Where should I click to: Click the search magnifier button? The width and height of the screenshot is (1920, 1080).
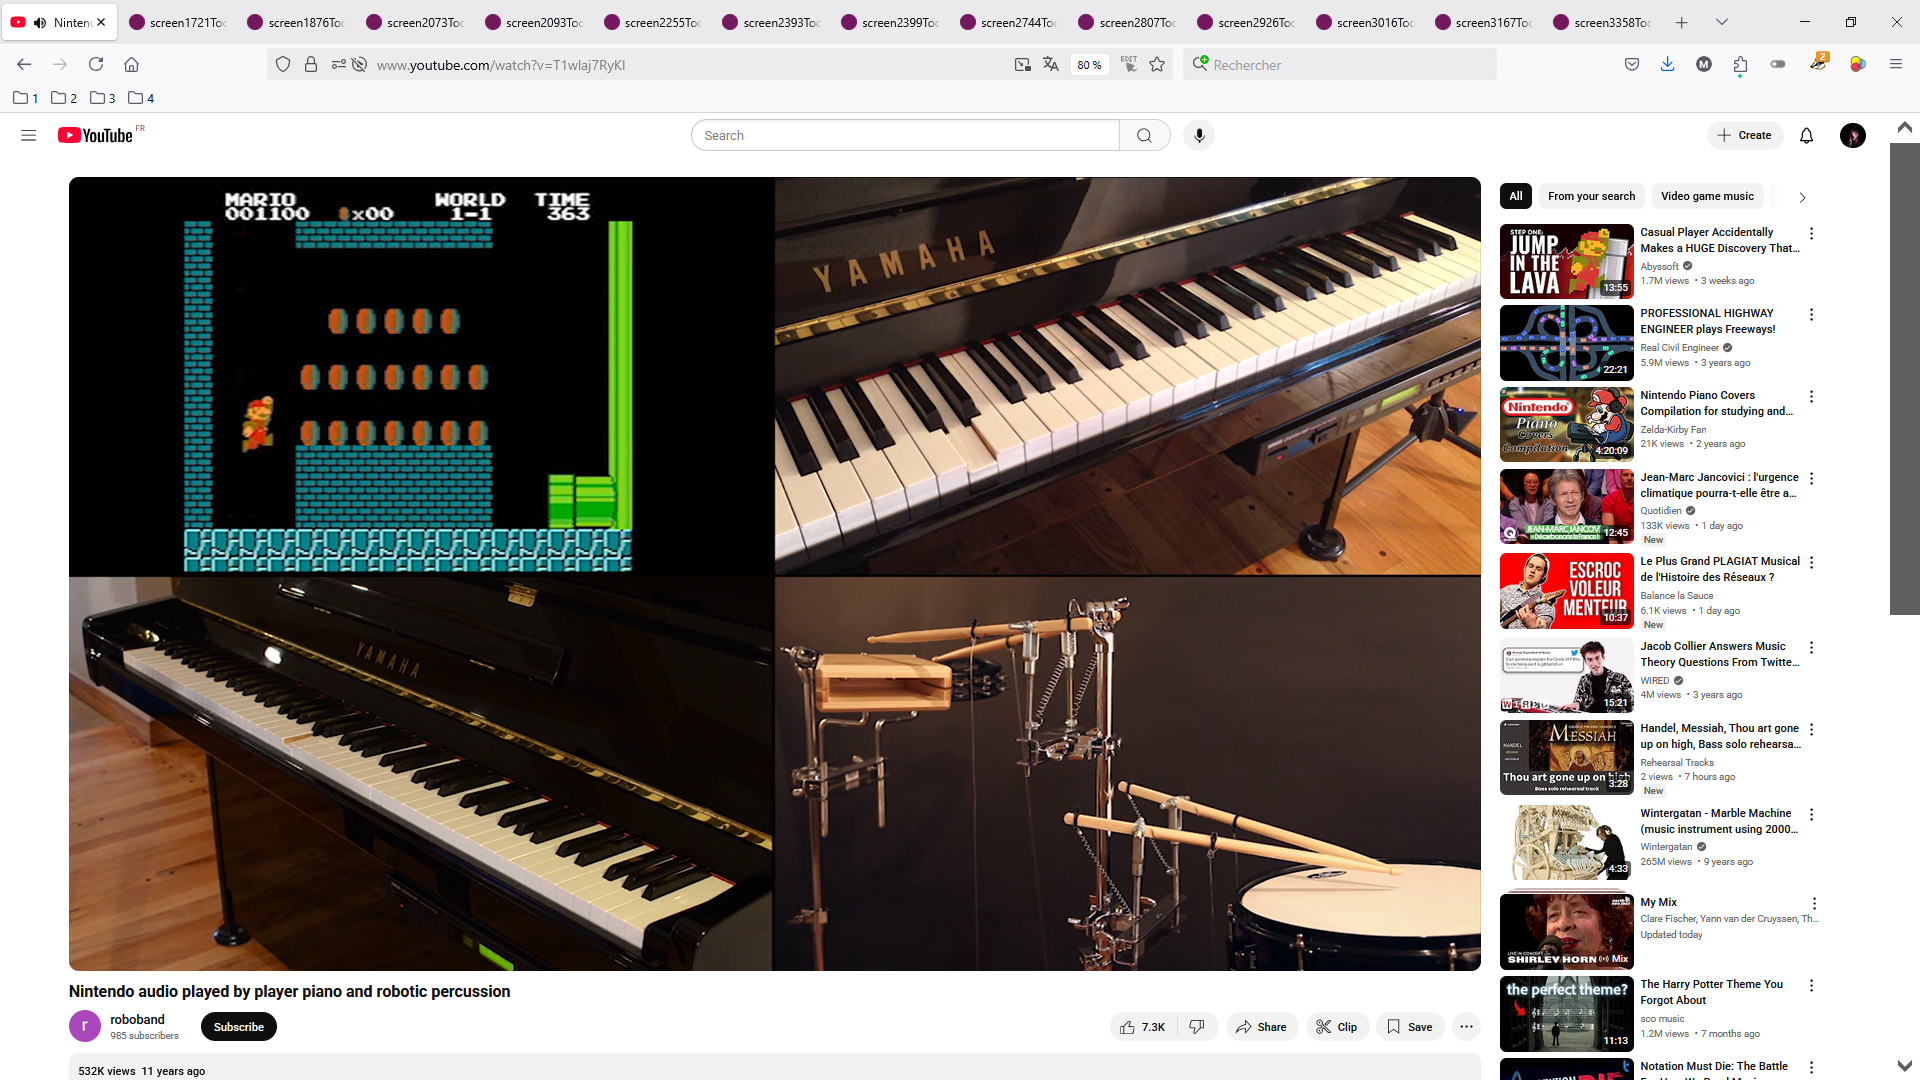(1144, 136)
